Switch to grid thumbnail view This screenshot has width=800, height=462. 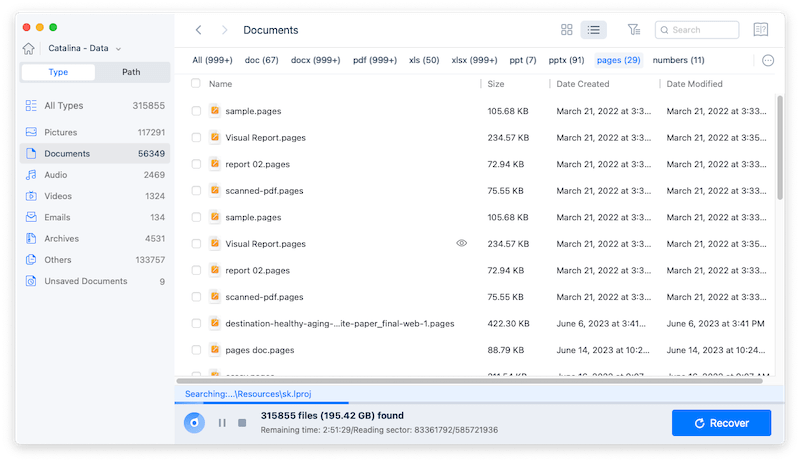coord(566,30)
